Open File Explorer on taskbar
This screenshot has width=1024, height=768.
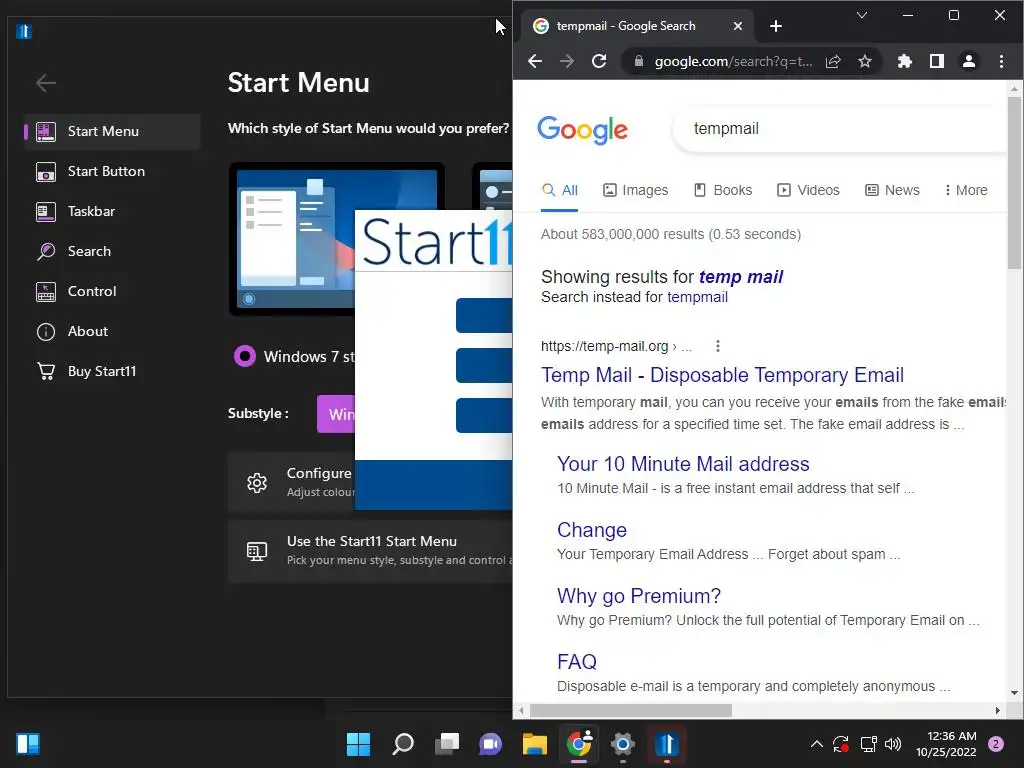pos(534,744)
